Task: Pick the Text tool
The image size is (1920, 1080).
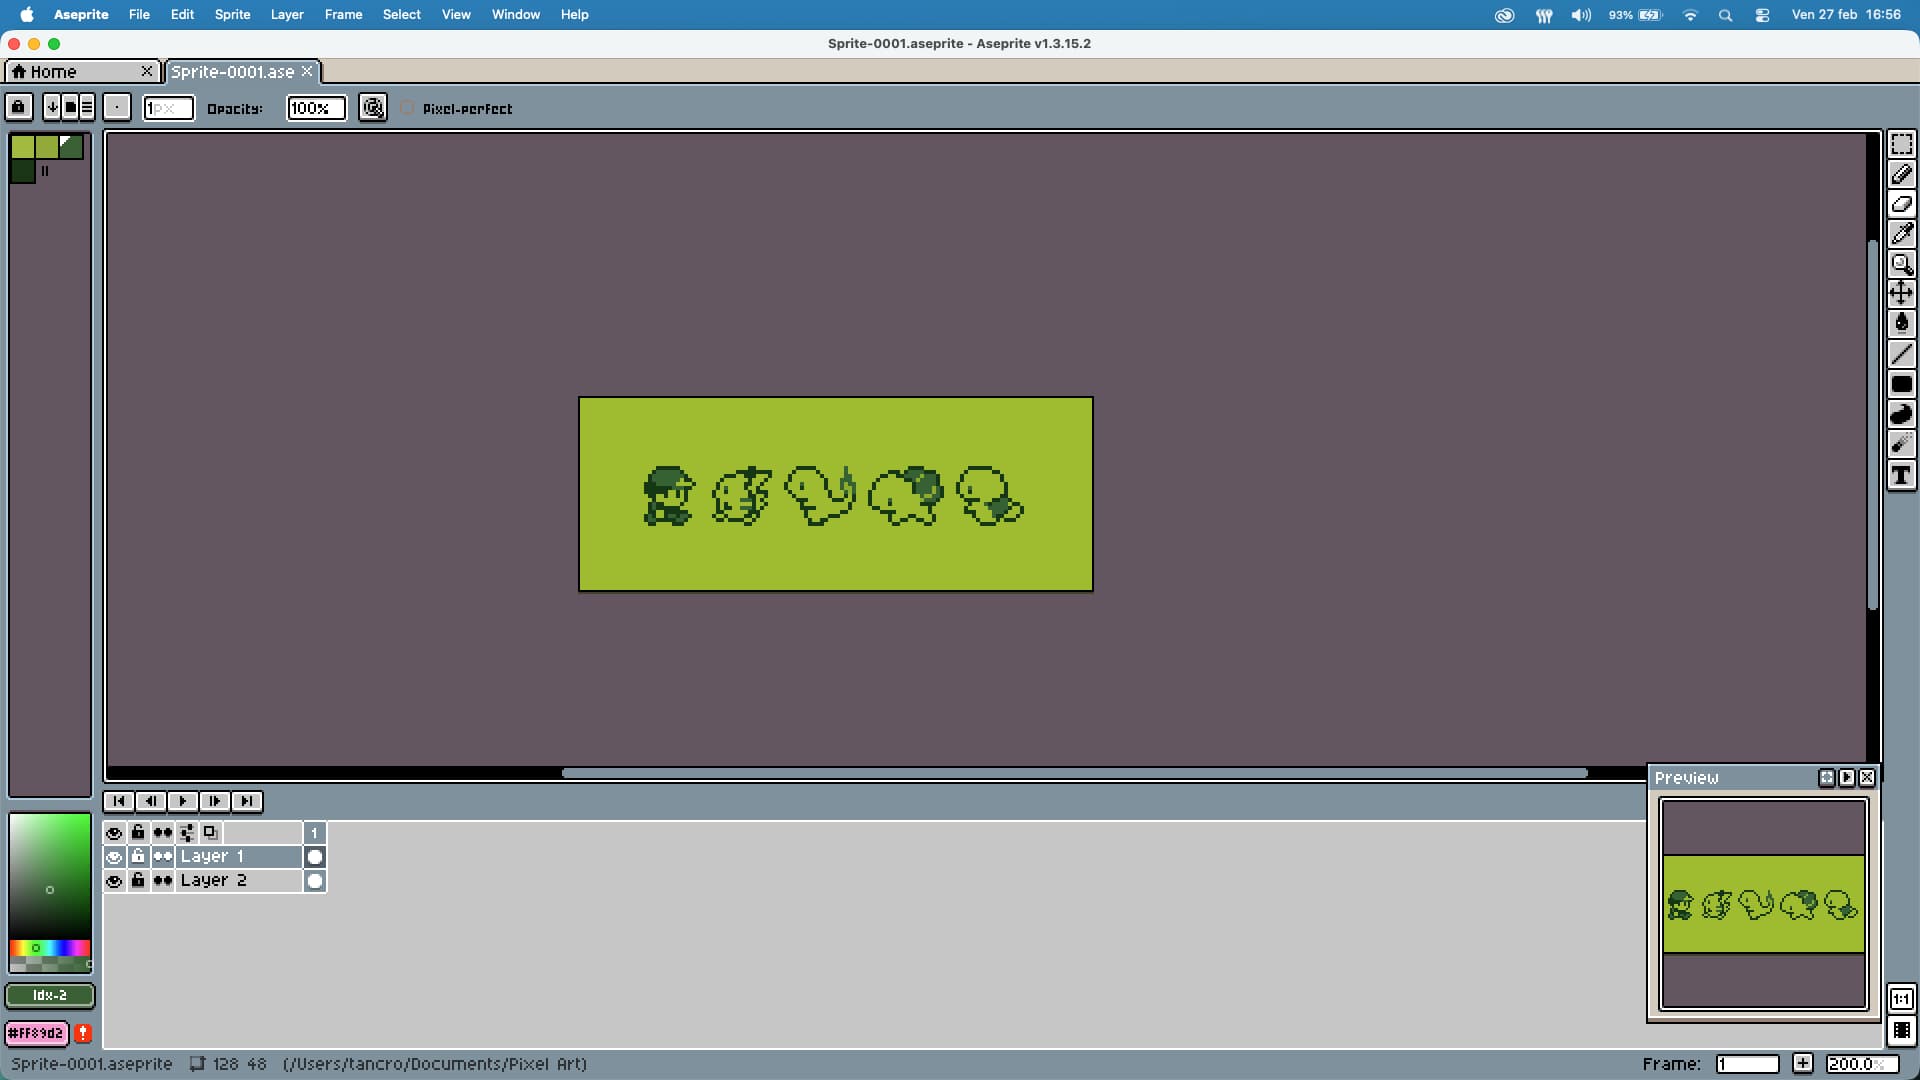Action: (x=1901, y=476)
